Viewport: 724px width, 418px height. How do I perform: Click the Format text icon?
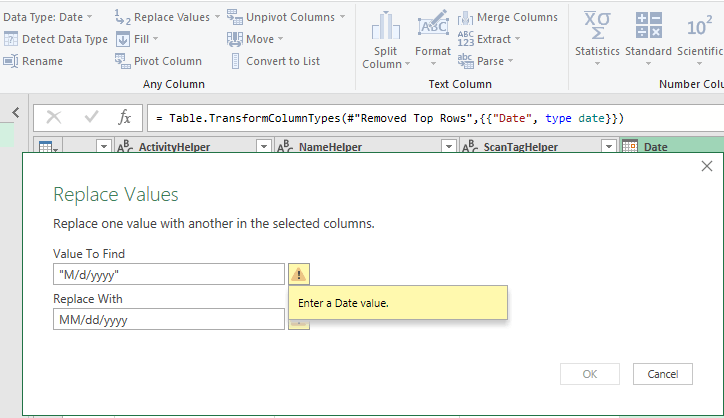[x=433, y=25]
